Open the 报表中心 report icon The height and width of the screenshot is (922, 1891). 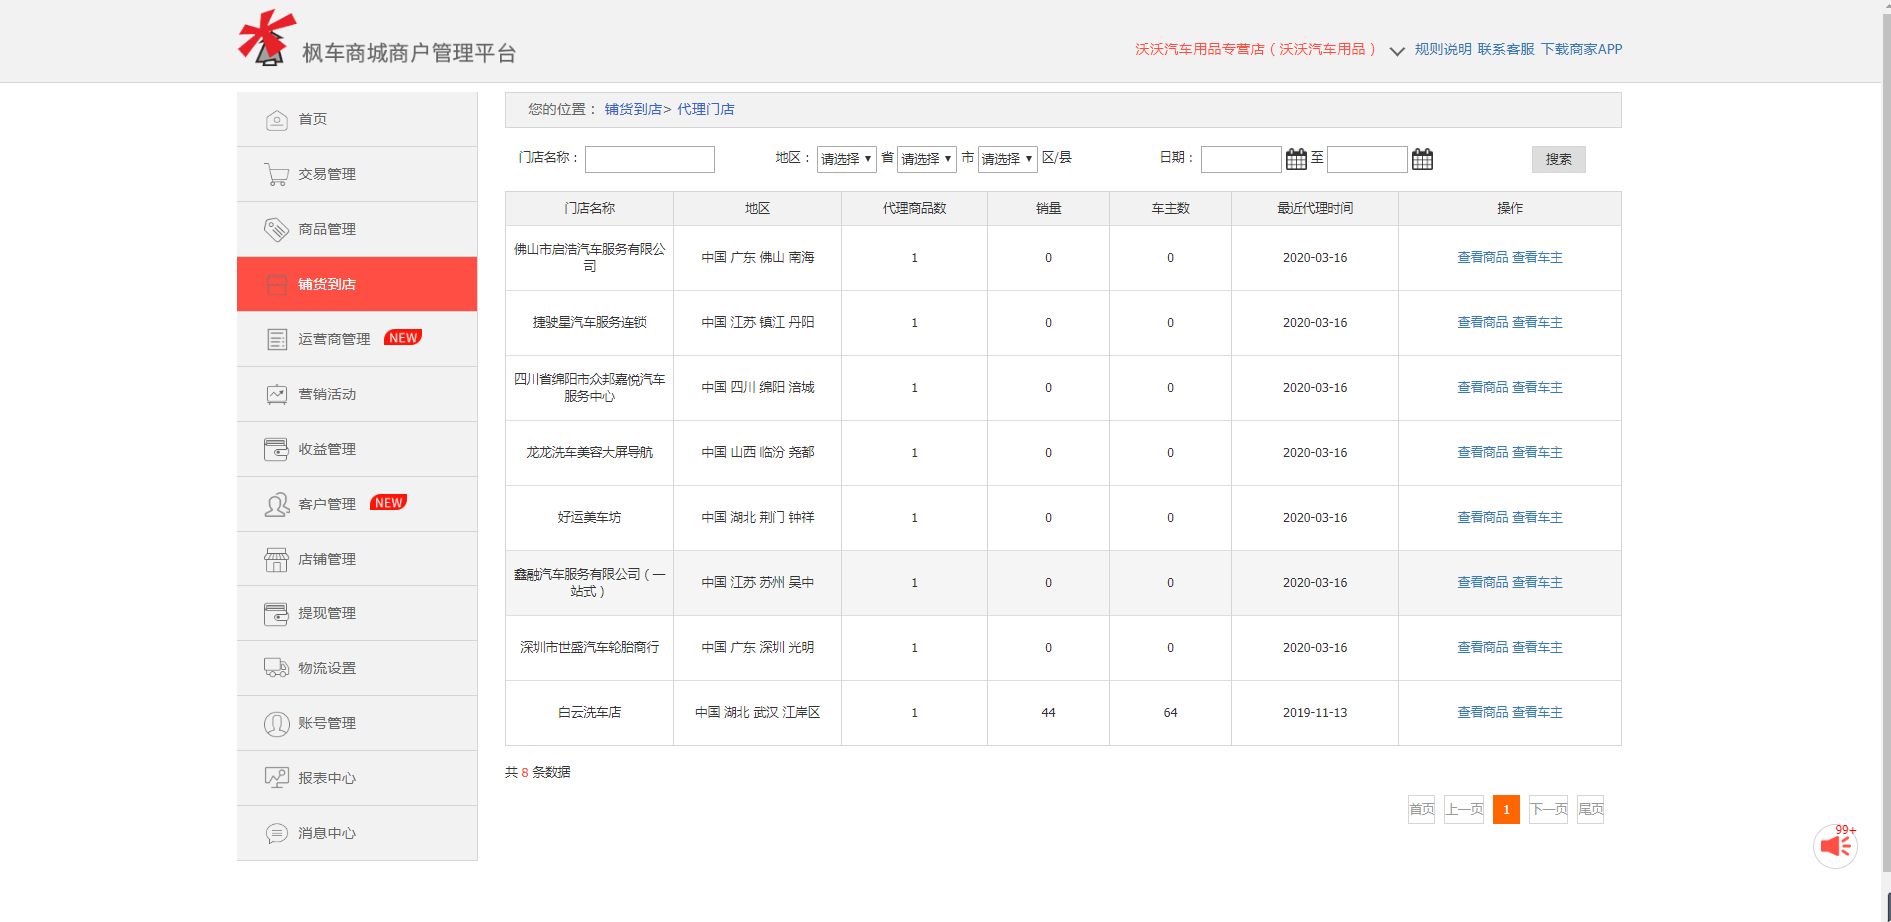click(277, 777)
